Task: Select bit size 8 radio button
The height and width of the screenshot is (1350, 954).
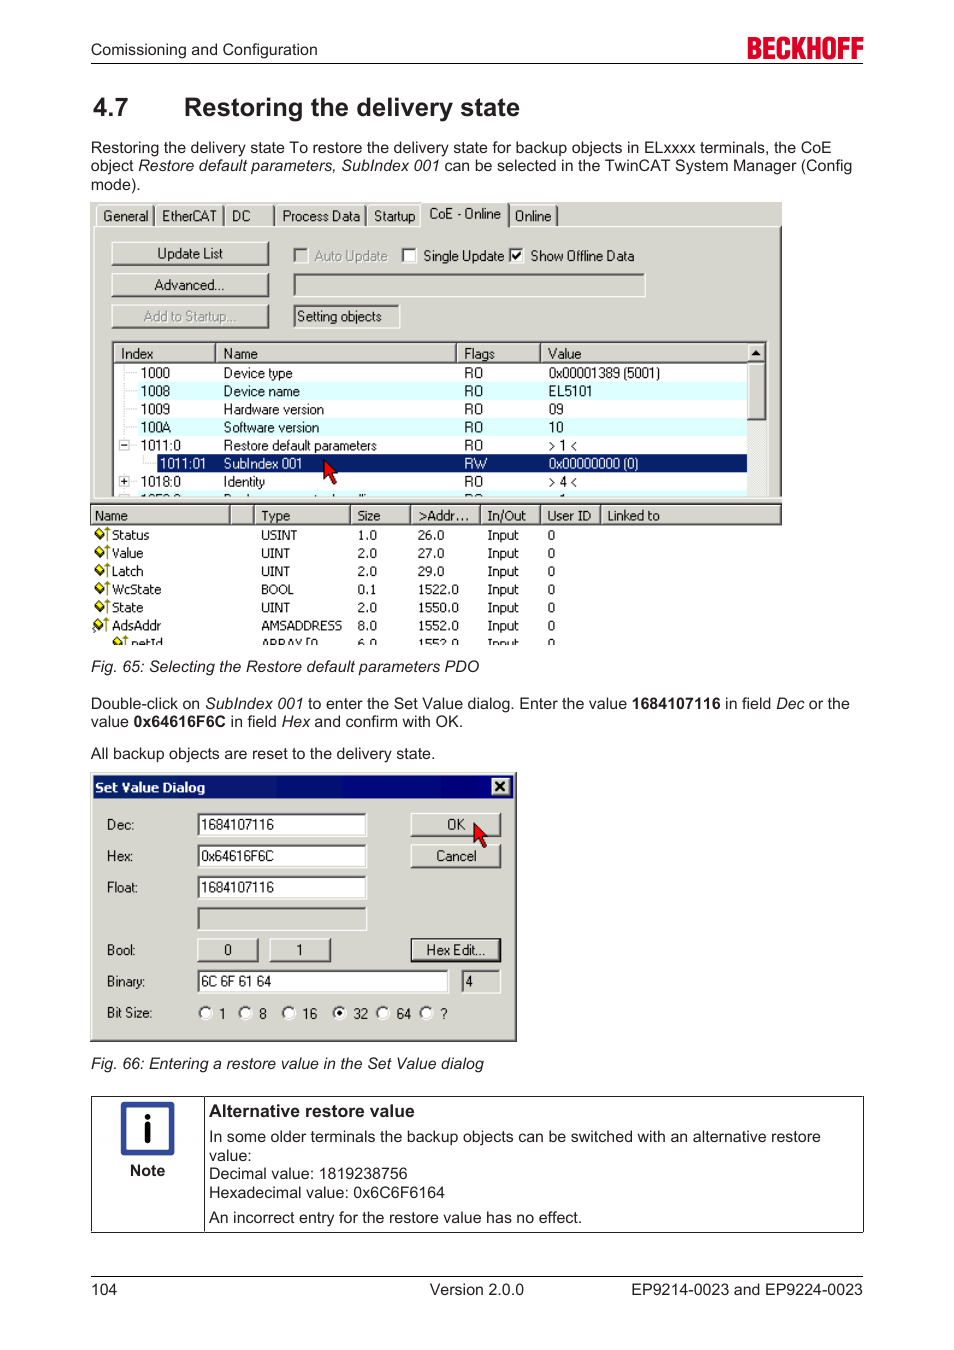Action: 245,1013
